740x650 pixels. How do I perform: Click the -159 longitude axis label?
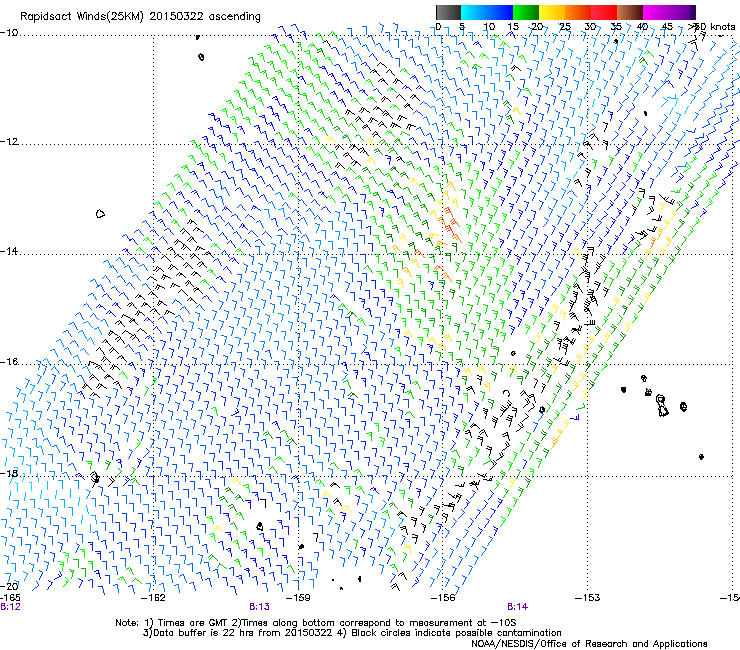pyautogui.click(x=298, y=598)
